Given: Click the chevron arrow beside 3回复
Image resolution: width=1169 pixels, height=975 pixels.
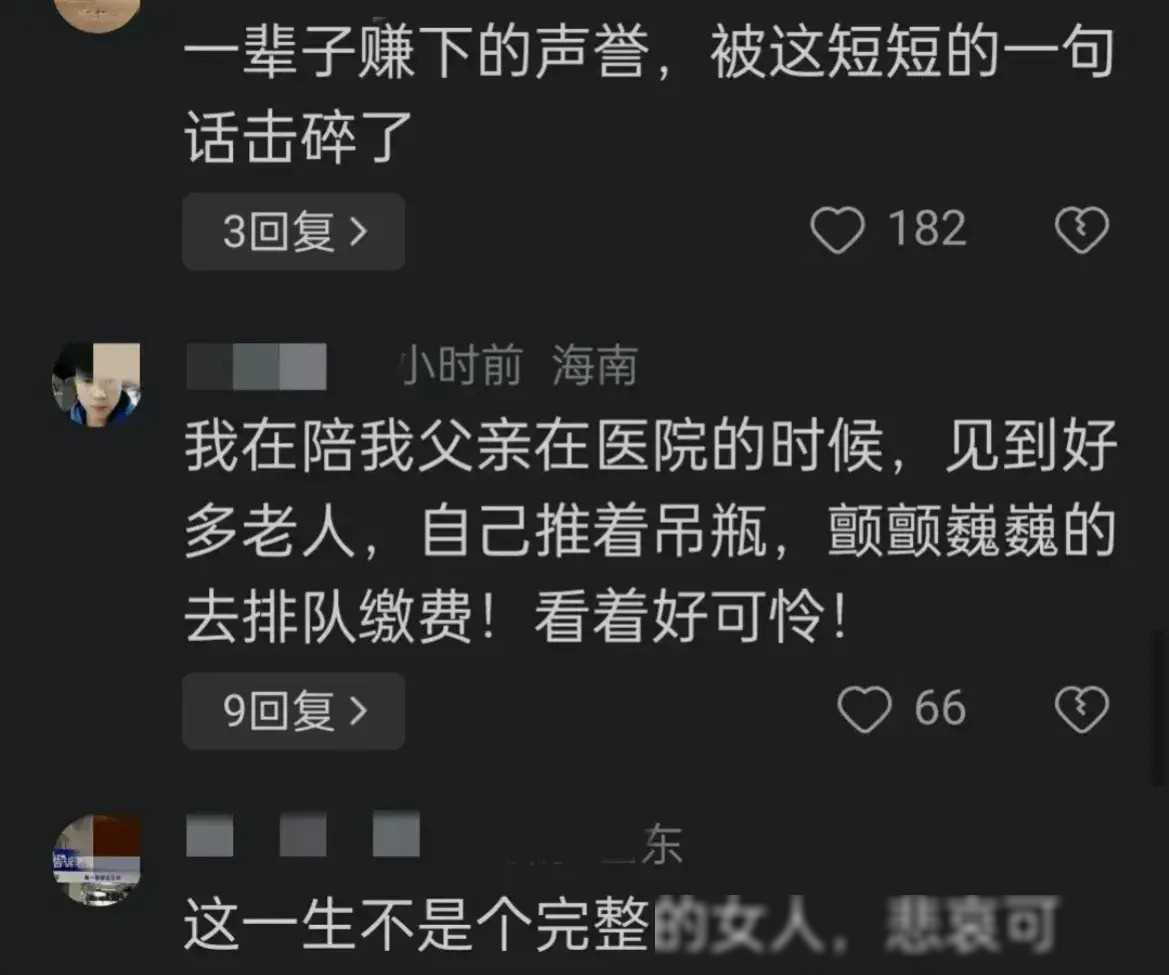Looking at the screenshot, I should click(359, 232).
